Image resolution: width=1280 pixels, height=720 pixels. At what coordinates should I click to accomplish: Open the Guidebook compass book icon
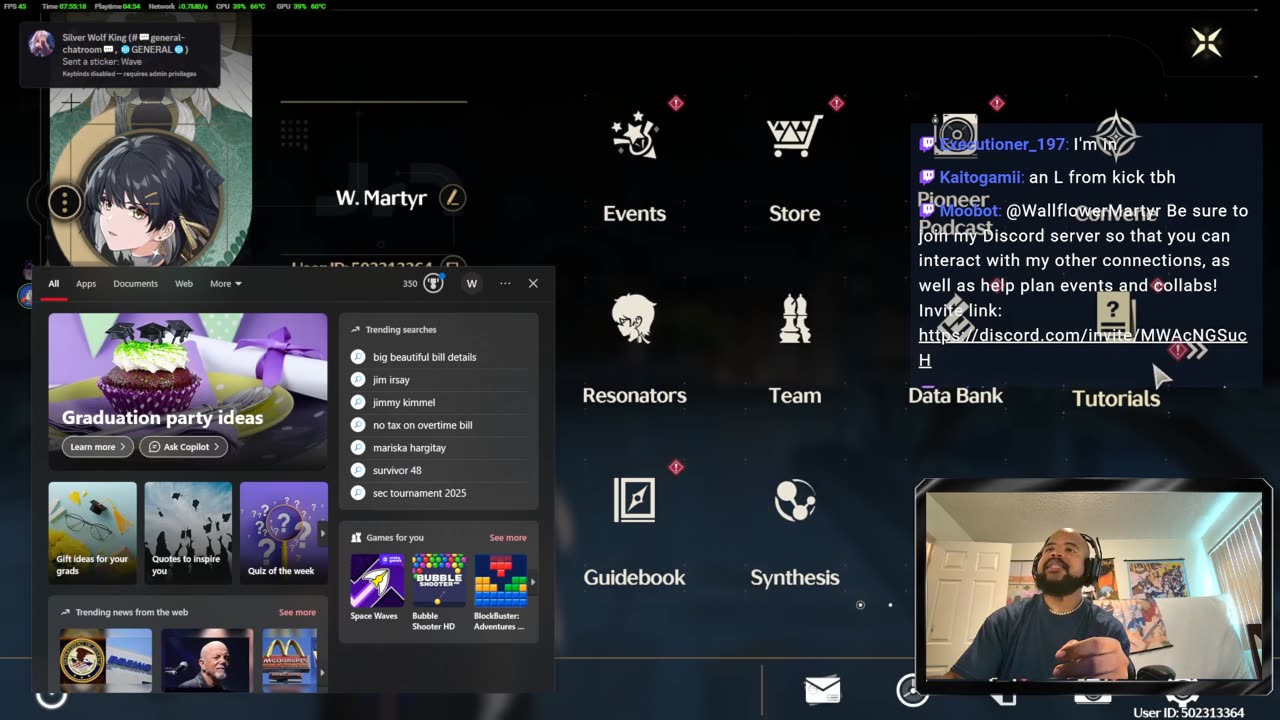pos(634,500)
